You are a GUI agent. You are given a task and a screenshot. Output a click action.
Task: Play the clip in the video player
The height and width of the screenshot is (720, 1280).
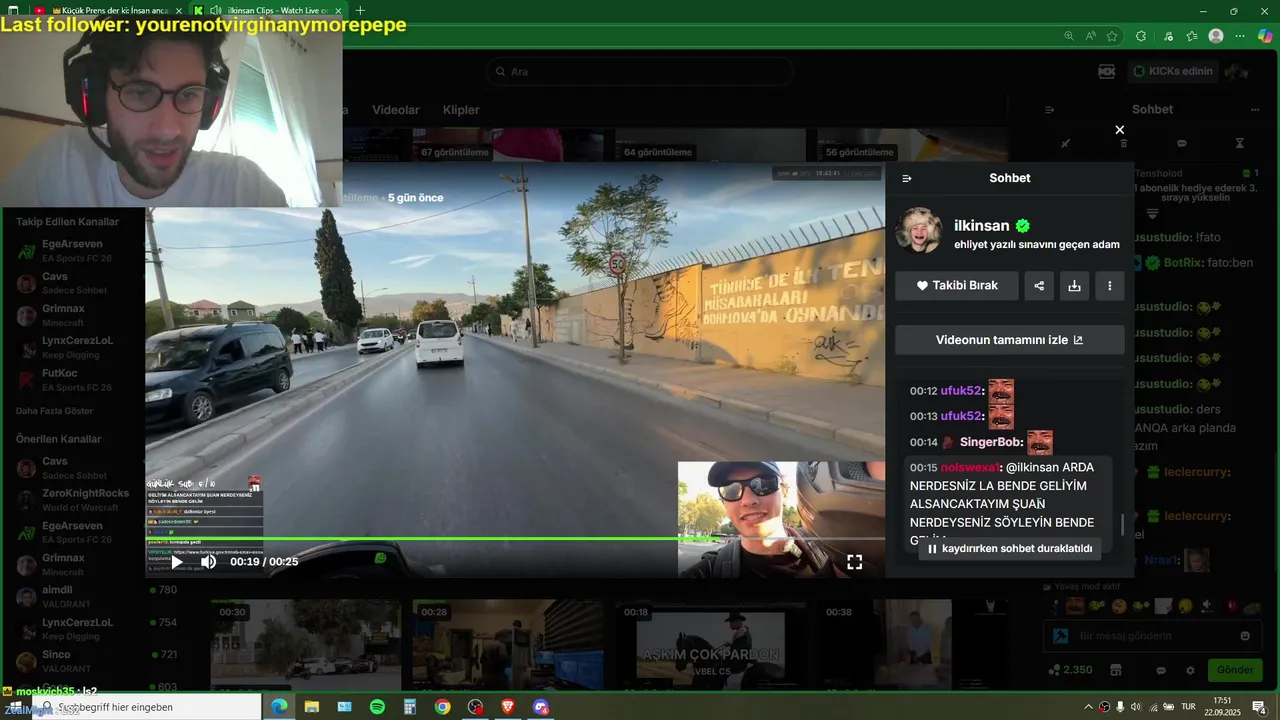pyautogui.click(x=177, y=562)
